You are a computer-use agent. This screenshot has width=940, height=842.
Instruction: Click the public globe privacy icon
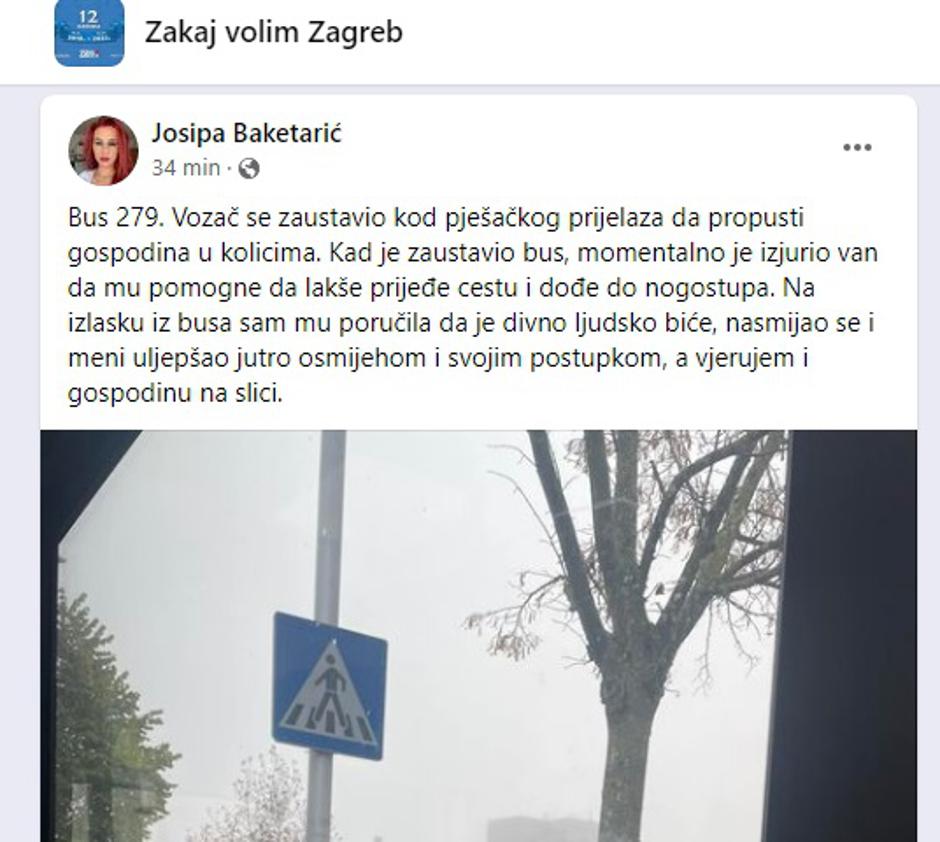tap(249, 168)
